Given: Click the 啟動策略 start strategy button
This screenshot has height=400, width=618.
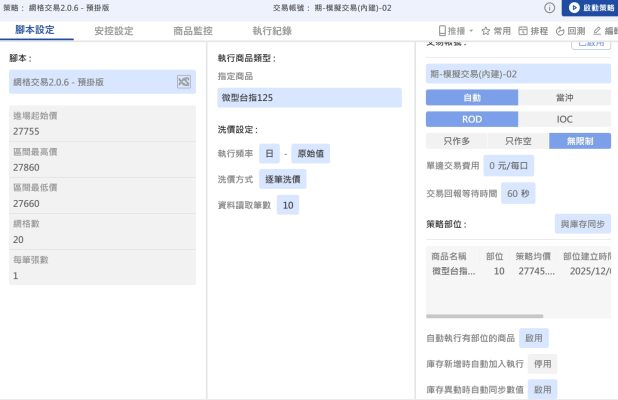Looking at the screenshot, I should pyautogui.click(x=590, y=8).
